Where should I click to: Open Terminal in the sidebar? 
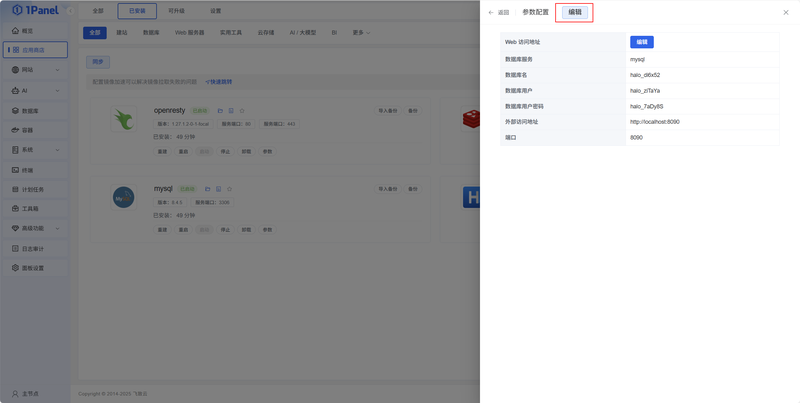tap(35, 170)
